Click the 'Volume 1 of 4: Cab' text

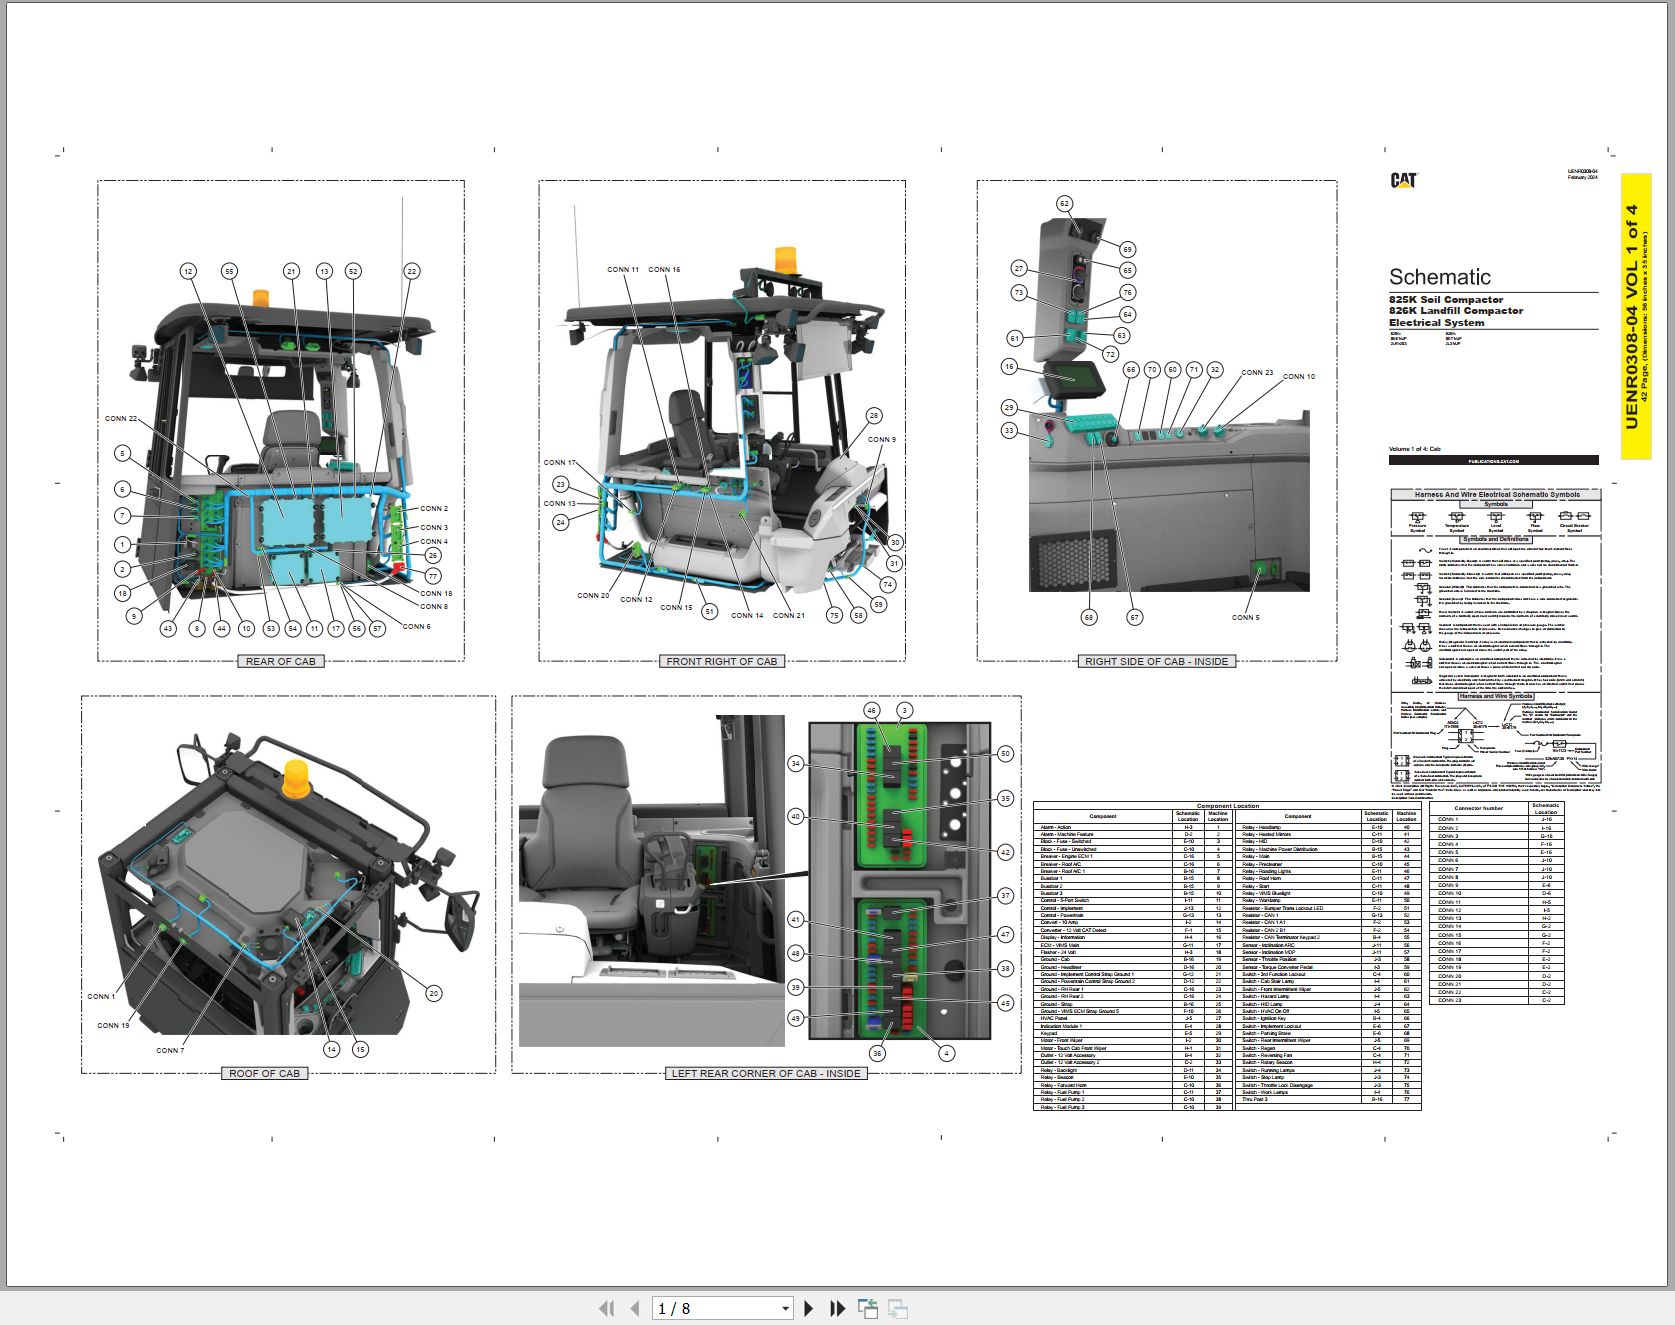(x=1414, y=449)
